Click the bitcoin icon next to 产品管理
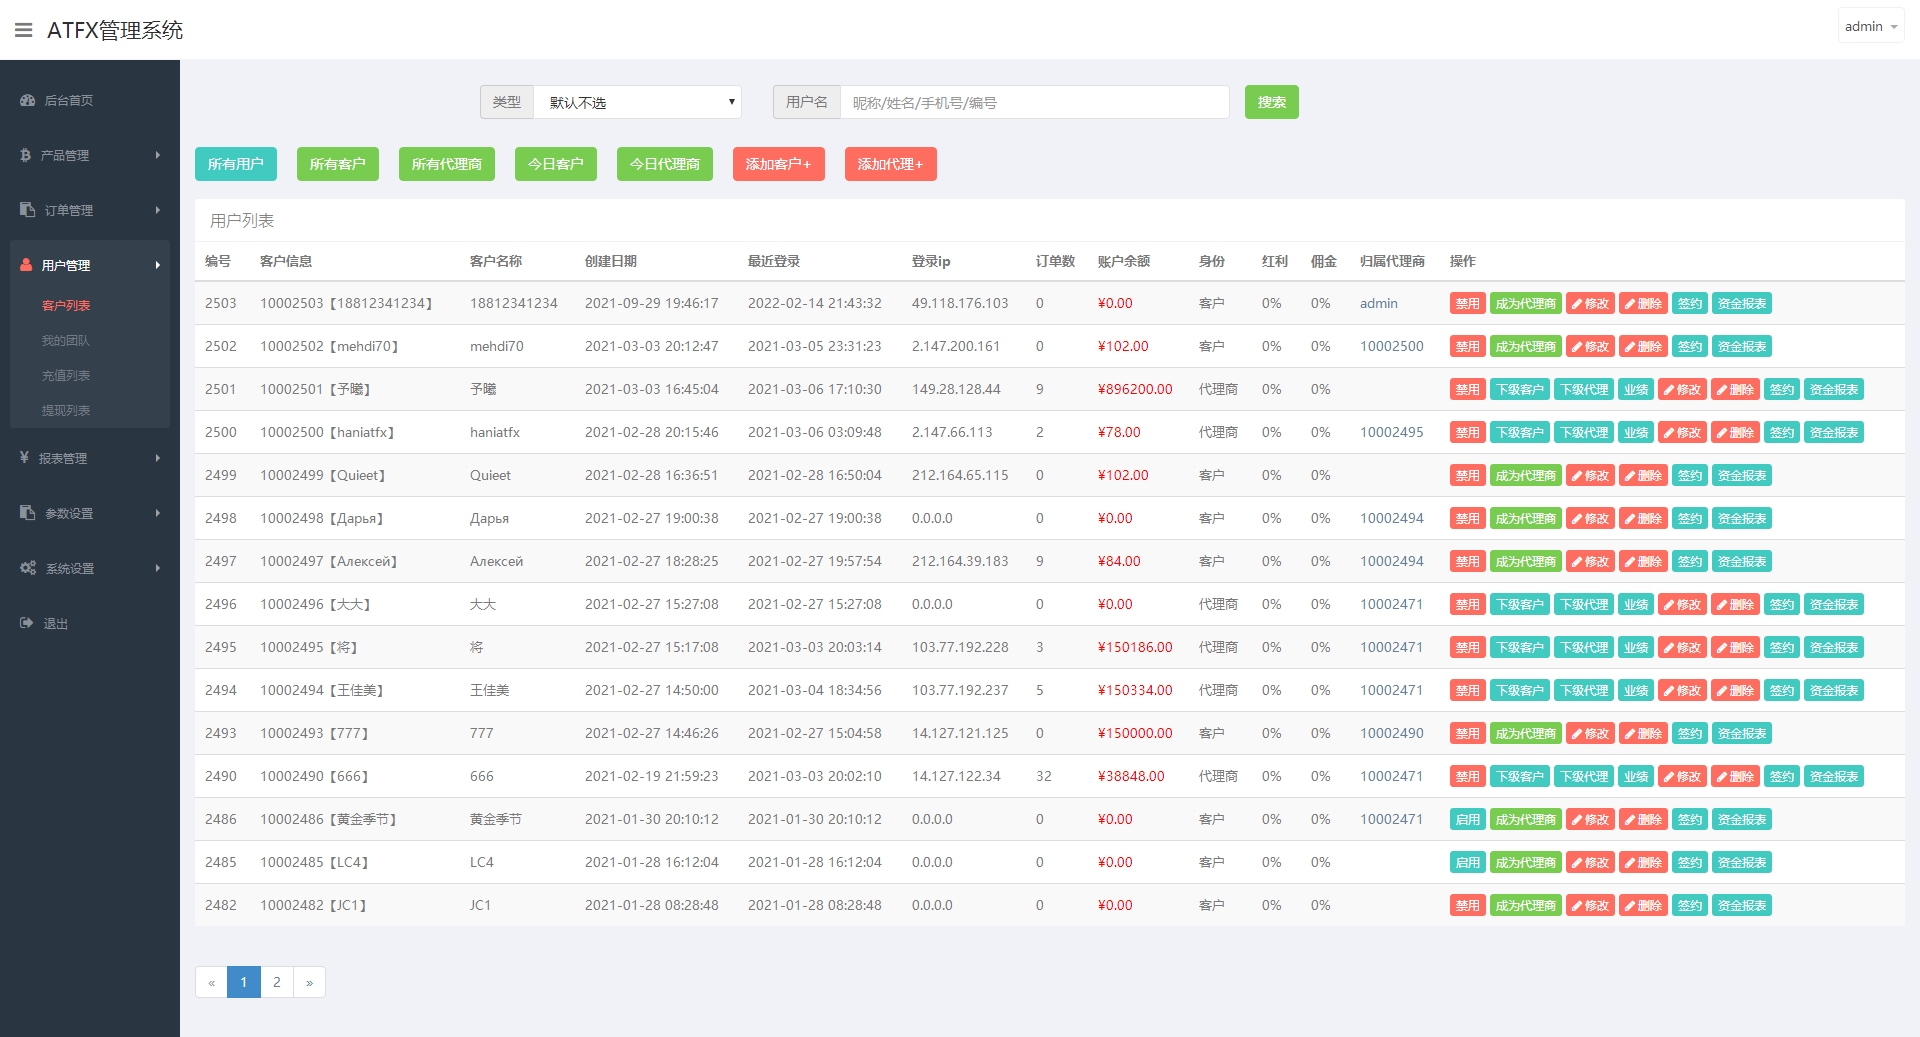This screenshot has height=1037, width=1920. pyautogui.click(x=26, y=155)
